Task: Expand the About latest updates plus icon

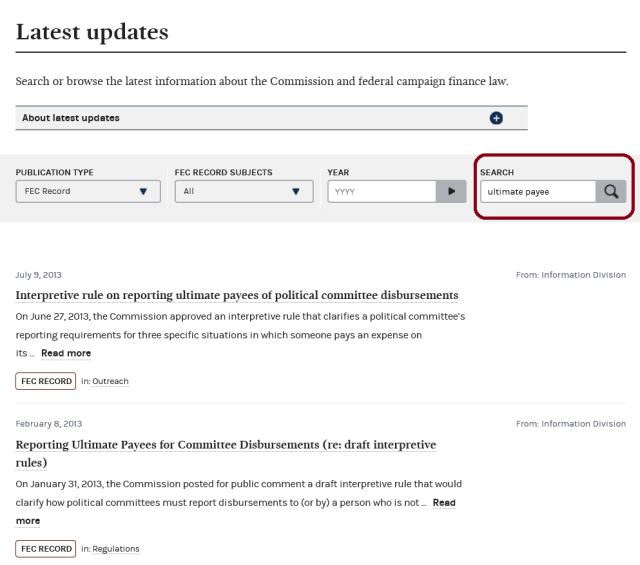Action: click(496, 118)
